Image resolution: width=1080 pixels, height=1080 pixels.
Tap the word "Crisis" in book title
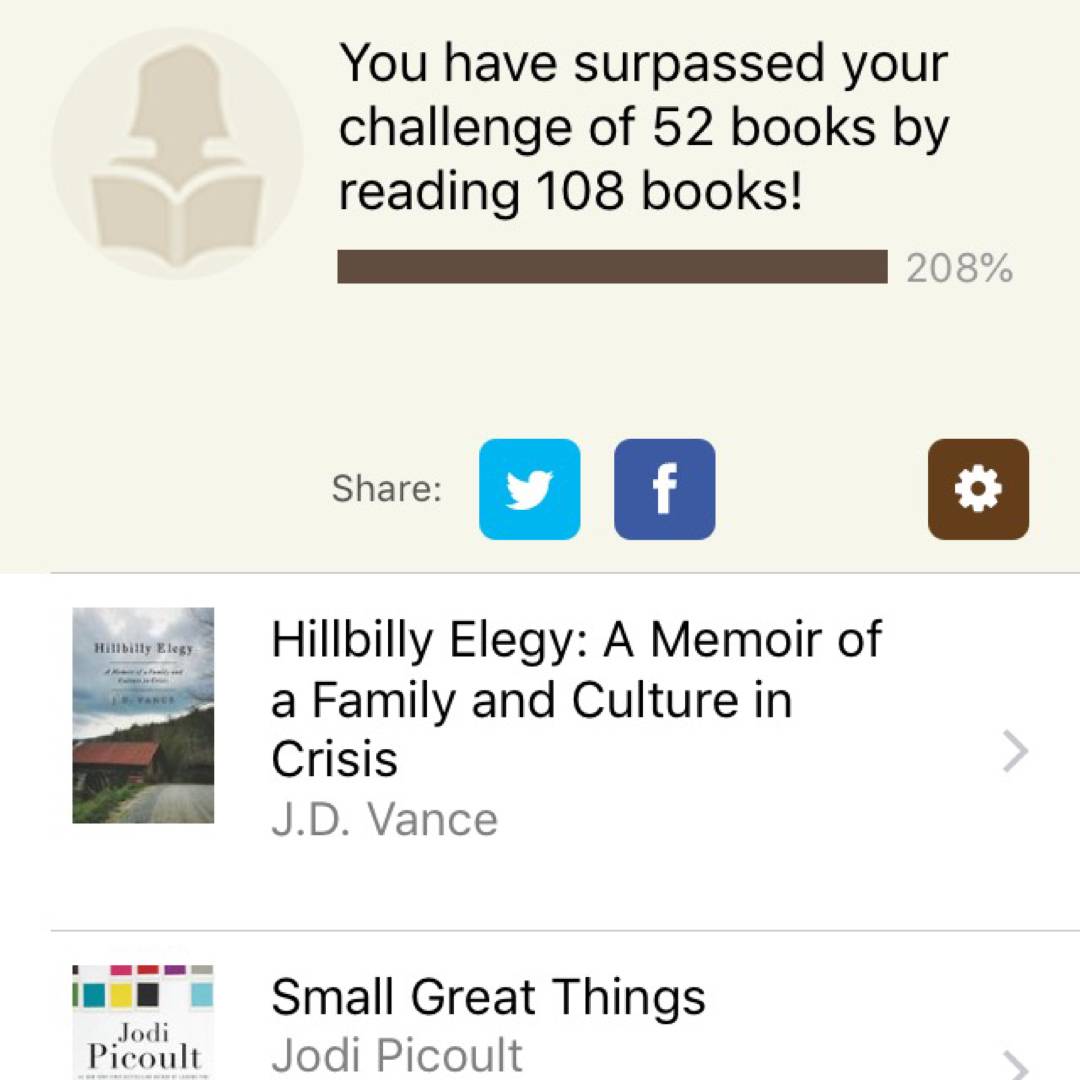pos(334,759)
